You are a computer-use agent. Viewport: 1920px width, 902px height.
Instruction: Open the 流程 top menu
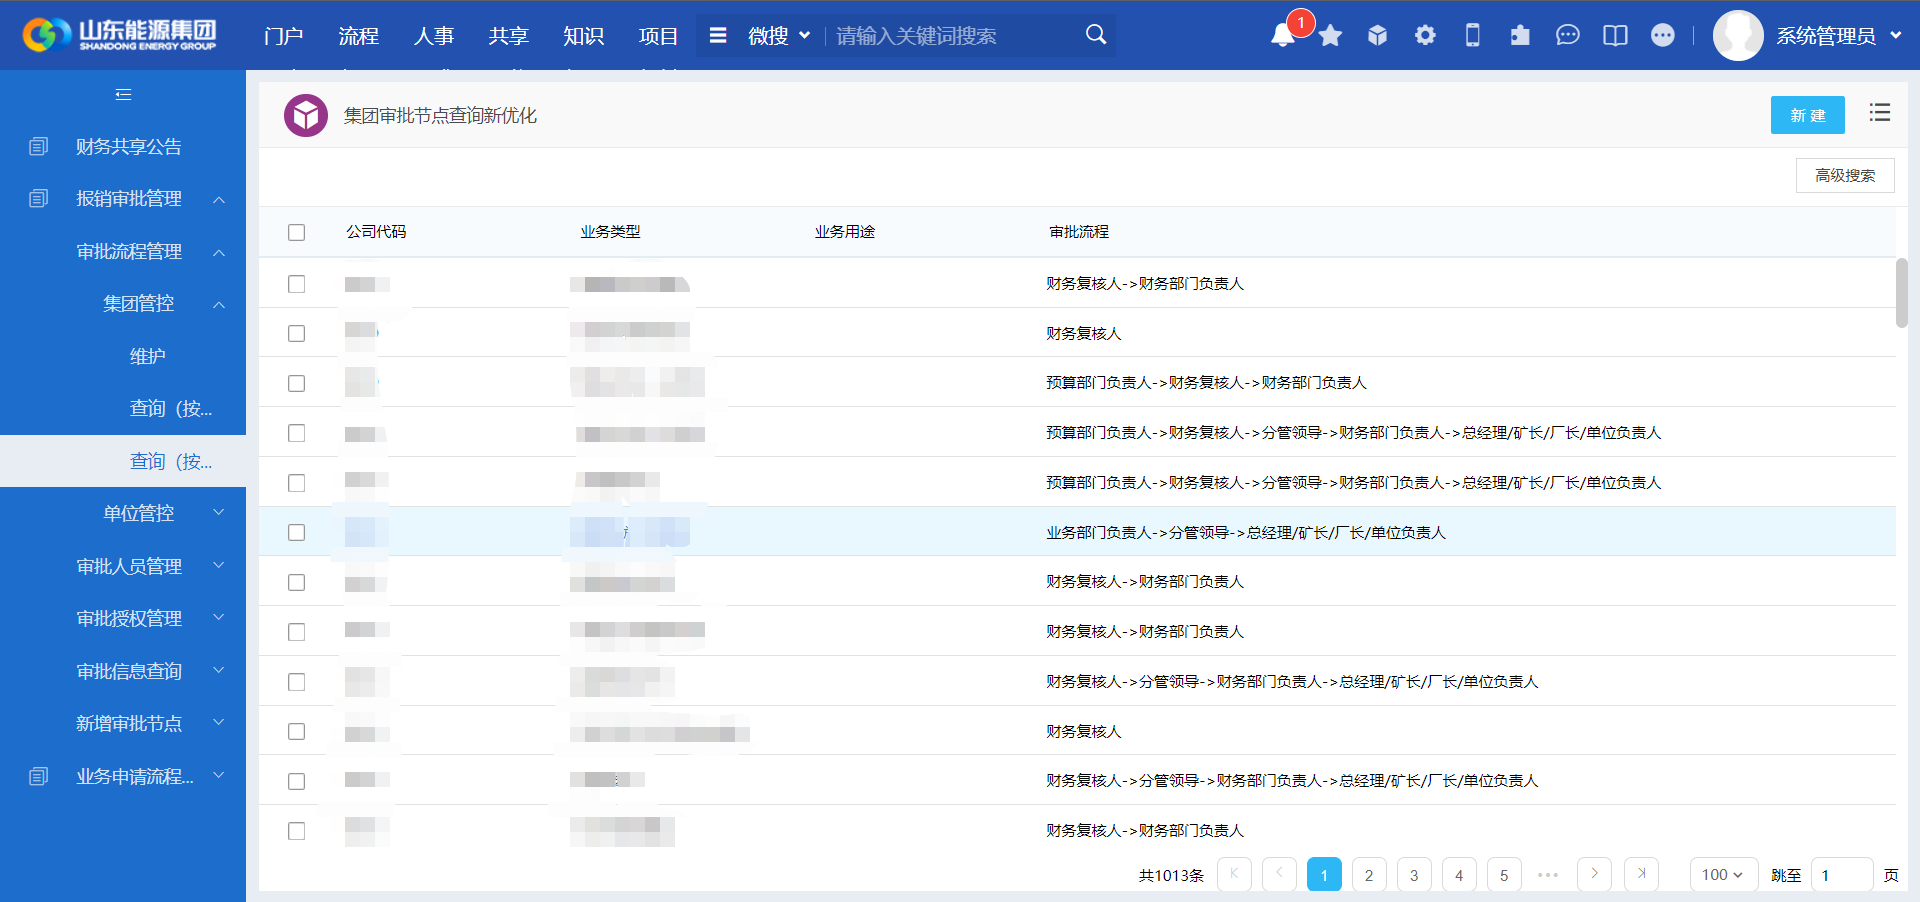pos(358,36)
